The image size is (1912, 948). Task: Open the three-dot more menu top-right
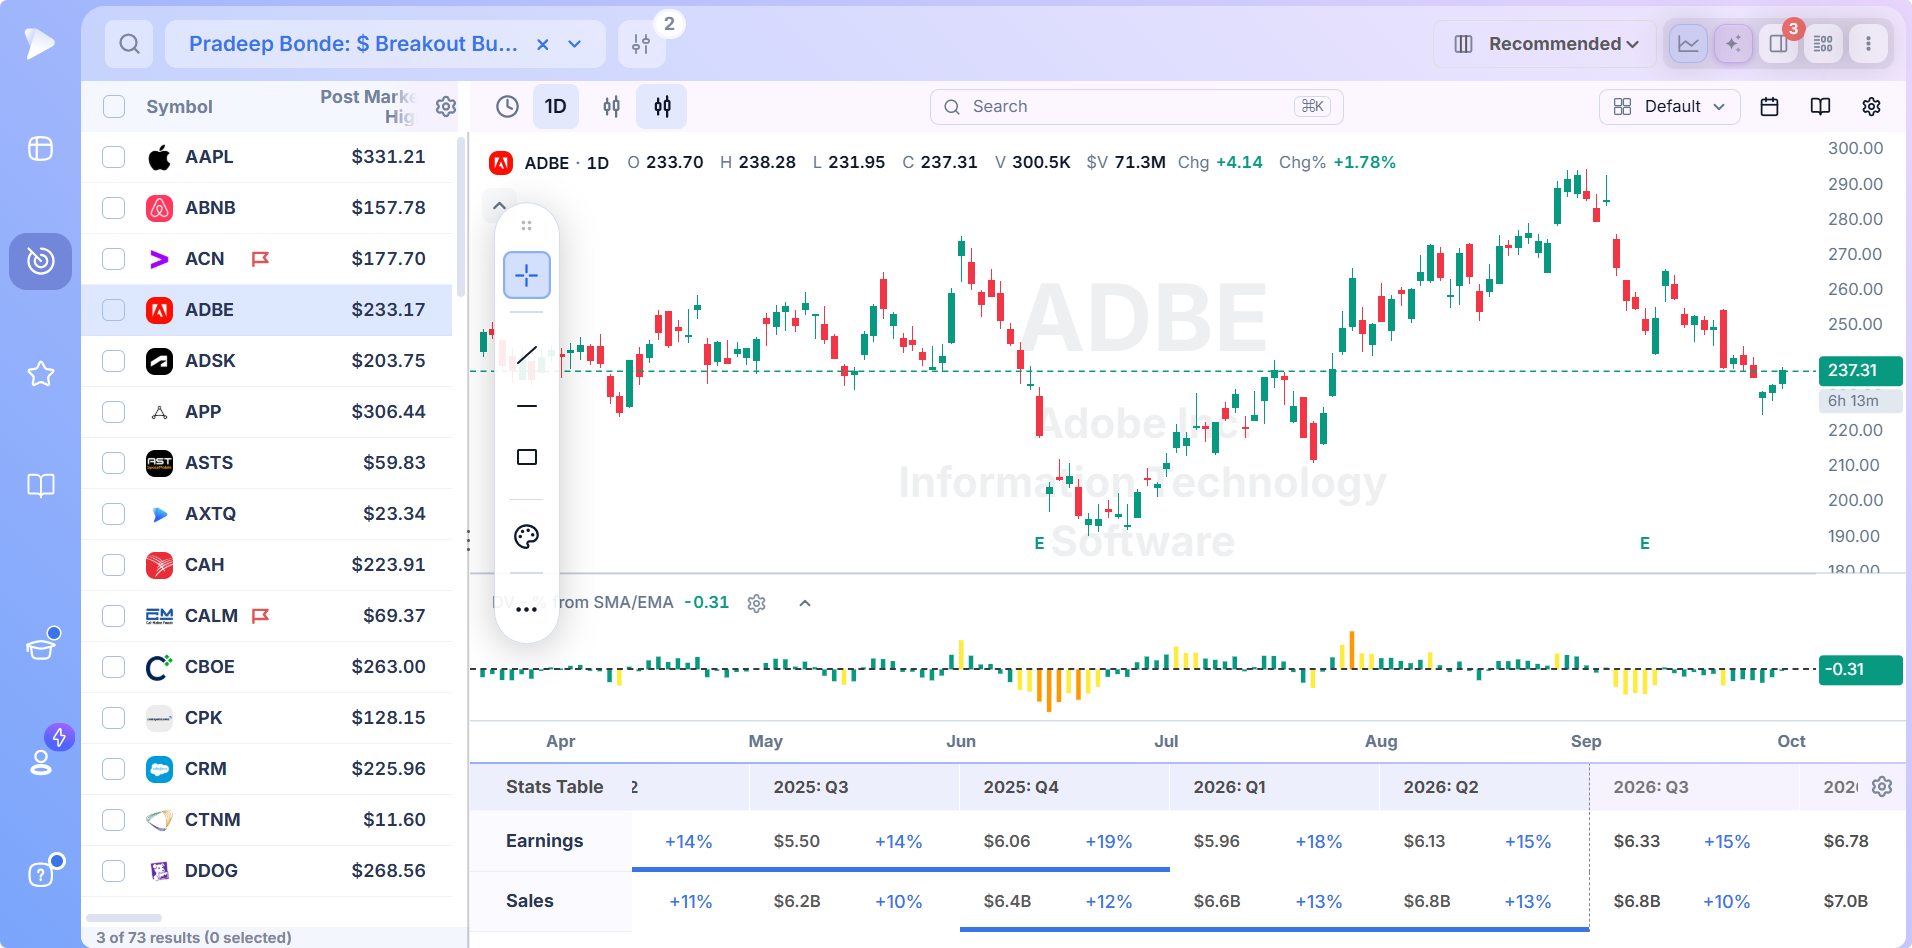(x=1868, y=44)
